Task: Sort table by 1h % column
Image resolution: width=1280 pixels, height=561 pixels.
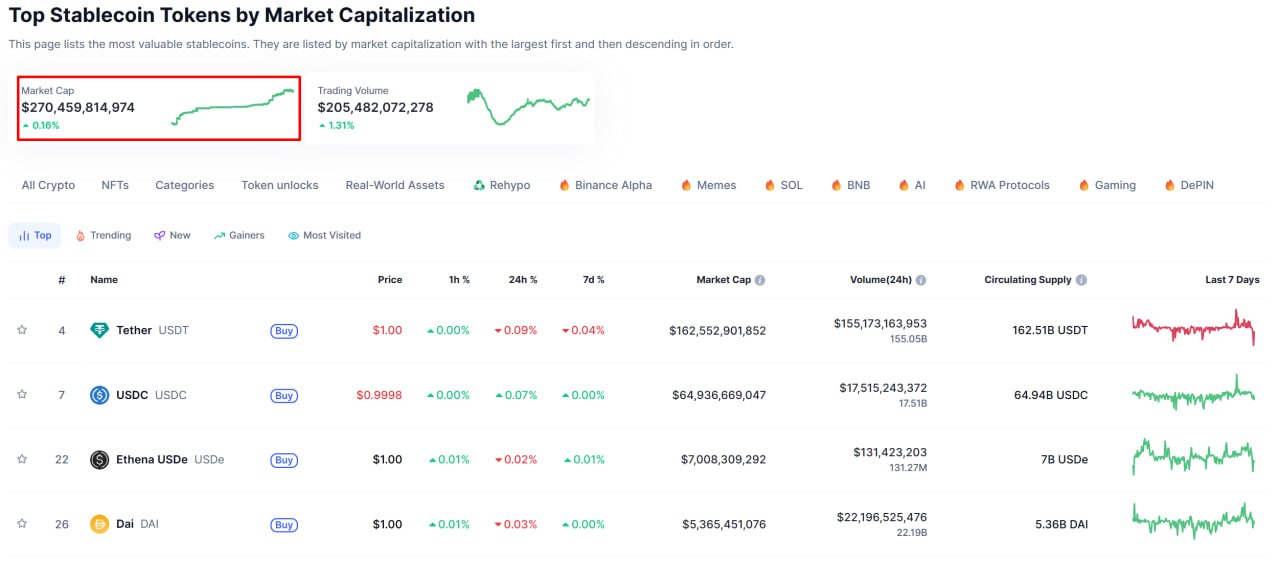Action: click(x=459, y=280)
